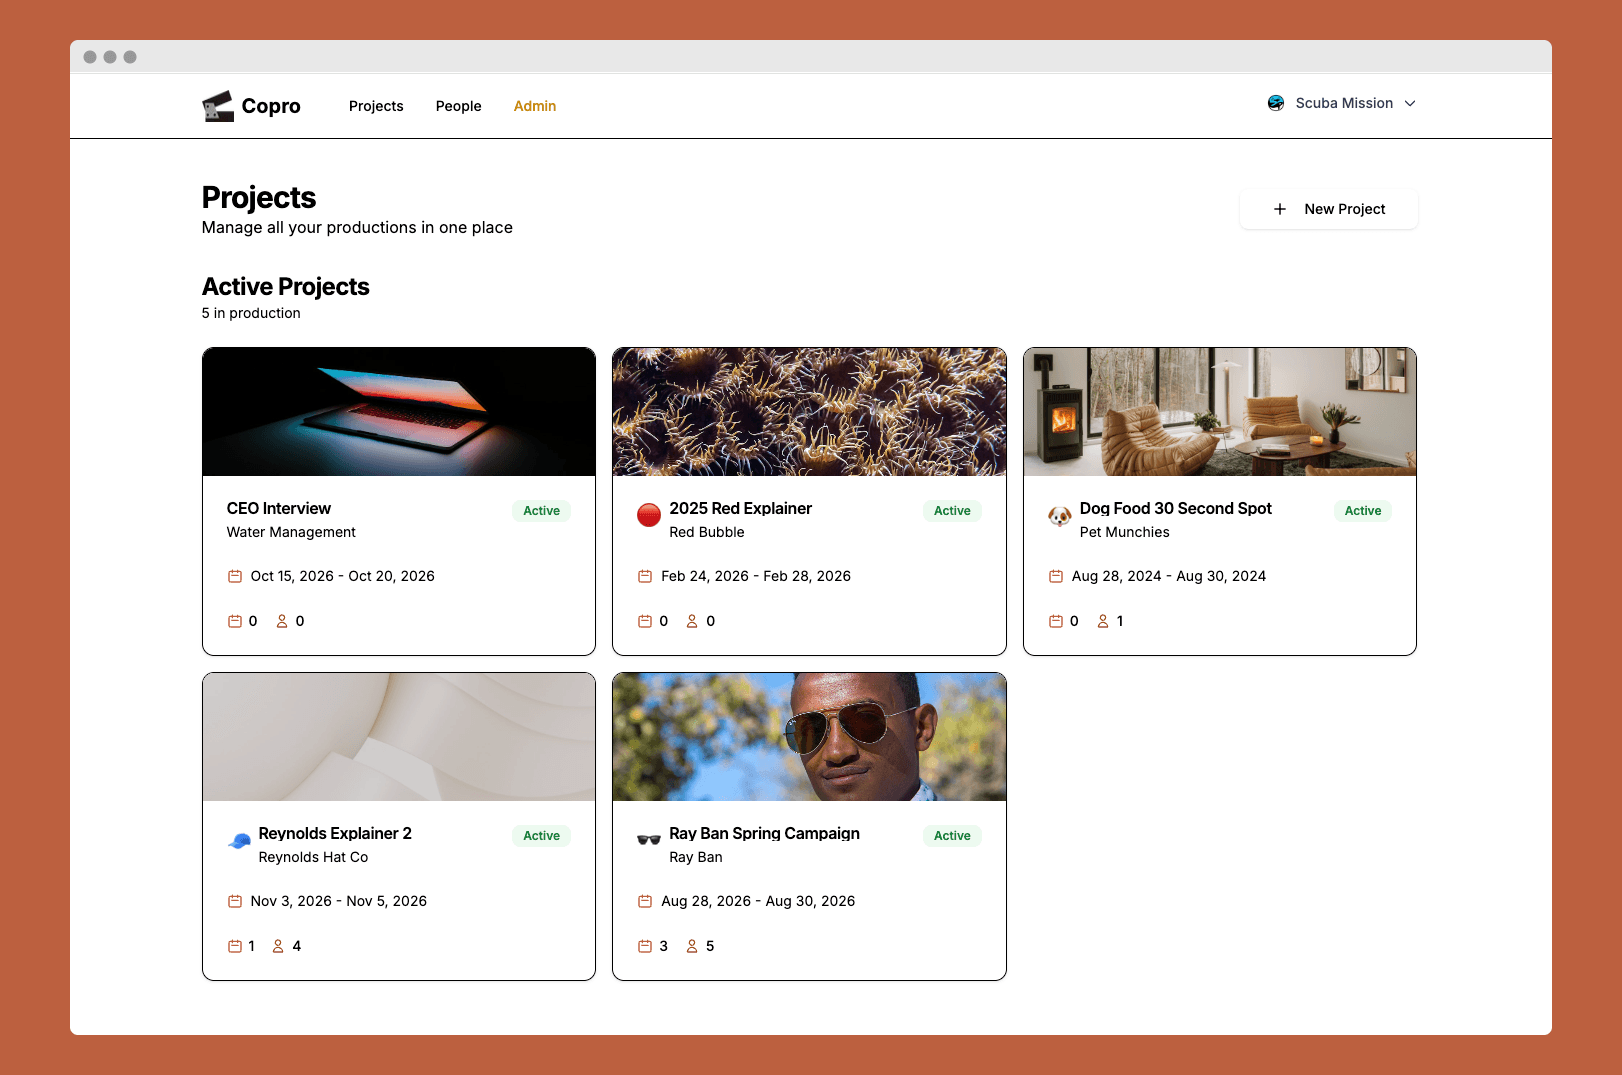The width and height of the screenshot is (1622, 1075).
Task: Click the New Project button
Action: click(1328, 209)
